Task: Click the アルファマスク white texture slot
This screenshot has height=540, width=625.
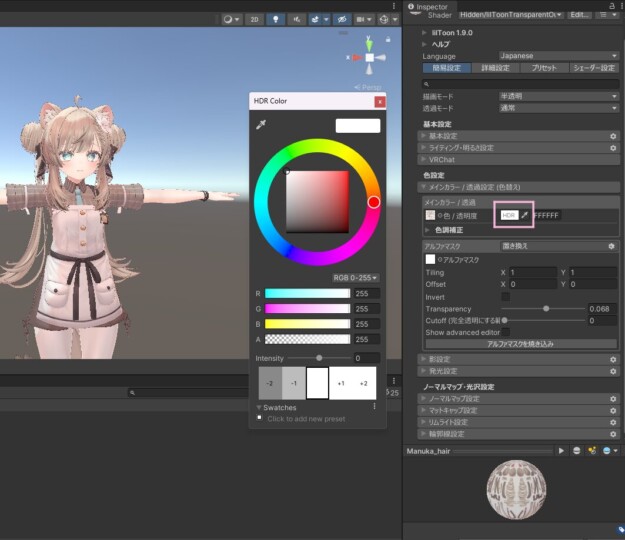Action: point(430,259)
